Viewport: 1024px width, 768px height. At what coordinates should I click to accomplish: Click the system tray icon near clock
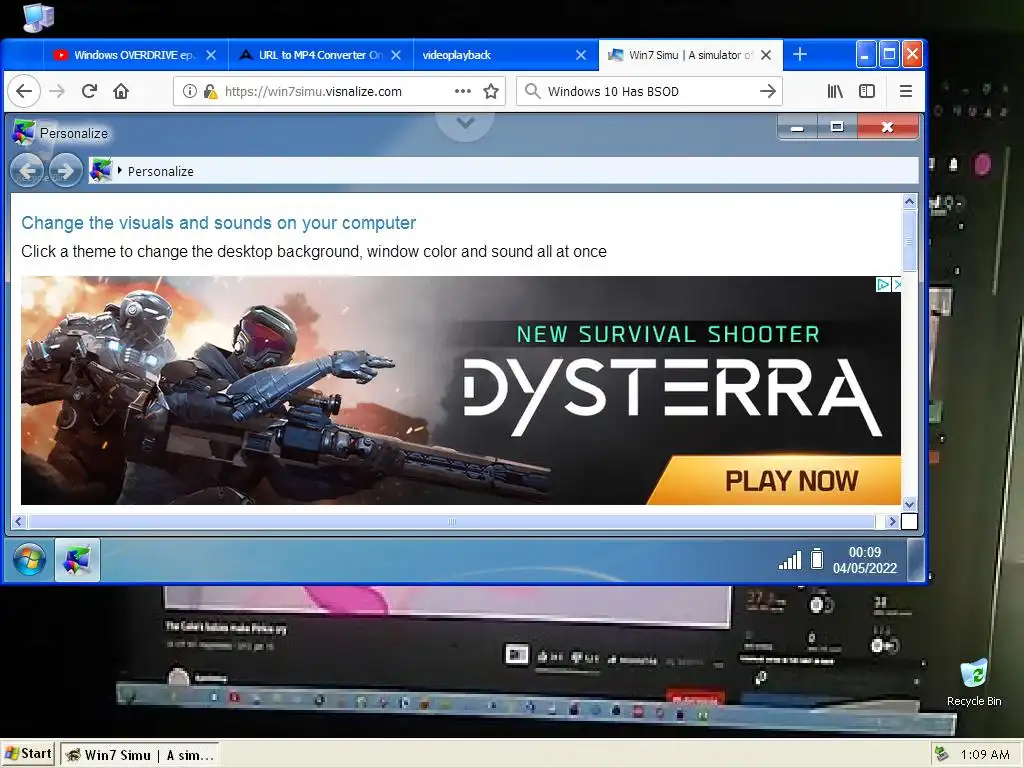tap(941, 754)
